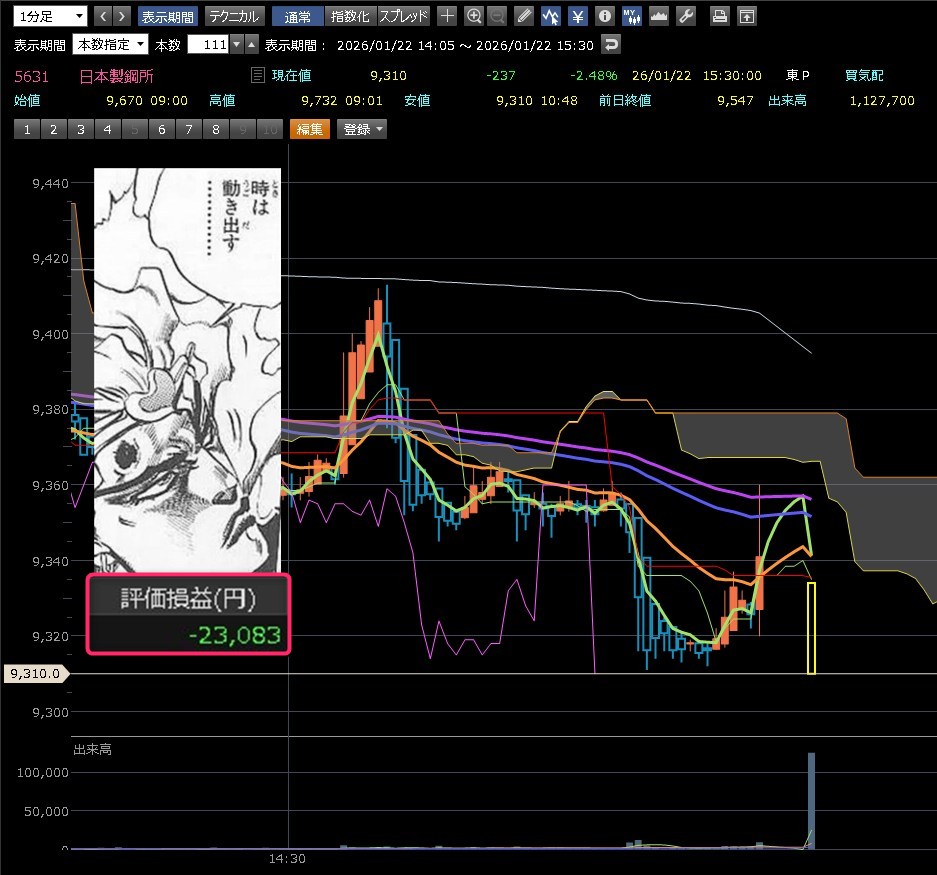Expand the 本数指定 period type dropdown

point(110,45)
